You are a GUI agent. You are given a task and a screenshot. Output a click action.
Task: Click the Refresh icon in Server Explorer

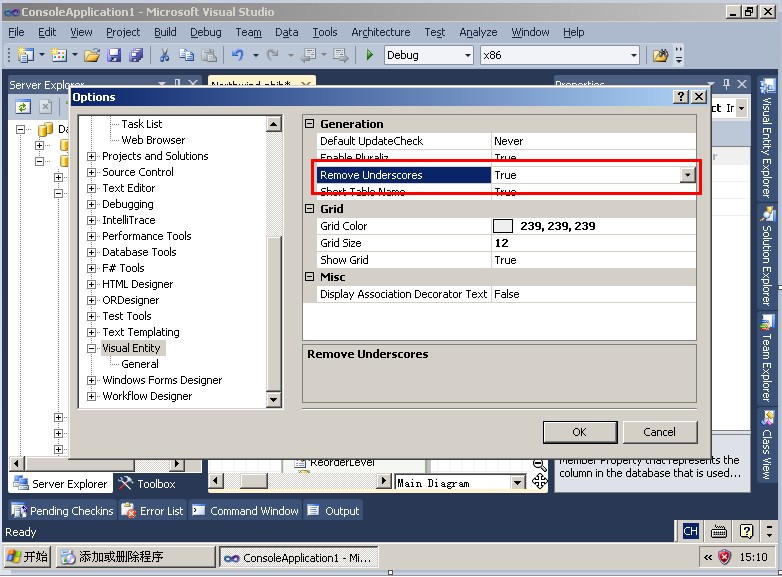tap(22, 106)
